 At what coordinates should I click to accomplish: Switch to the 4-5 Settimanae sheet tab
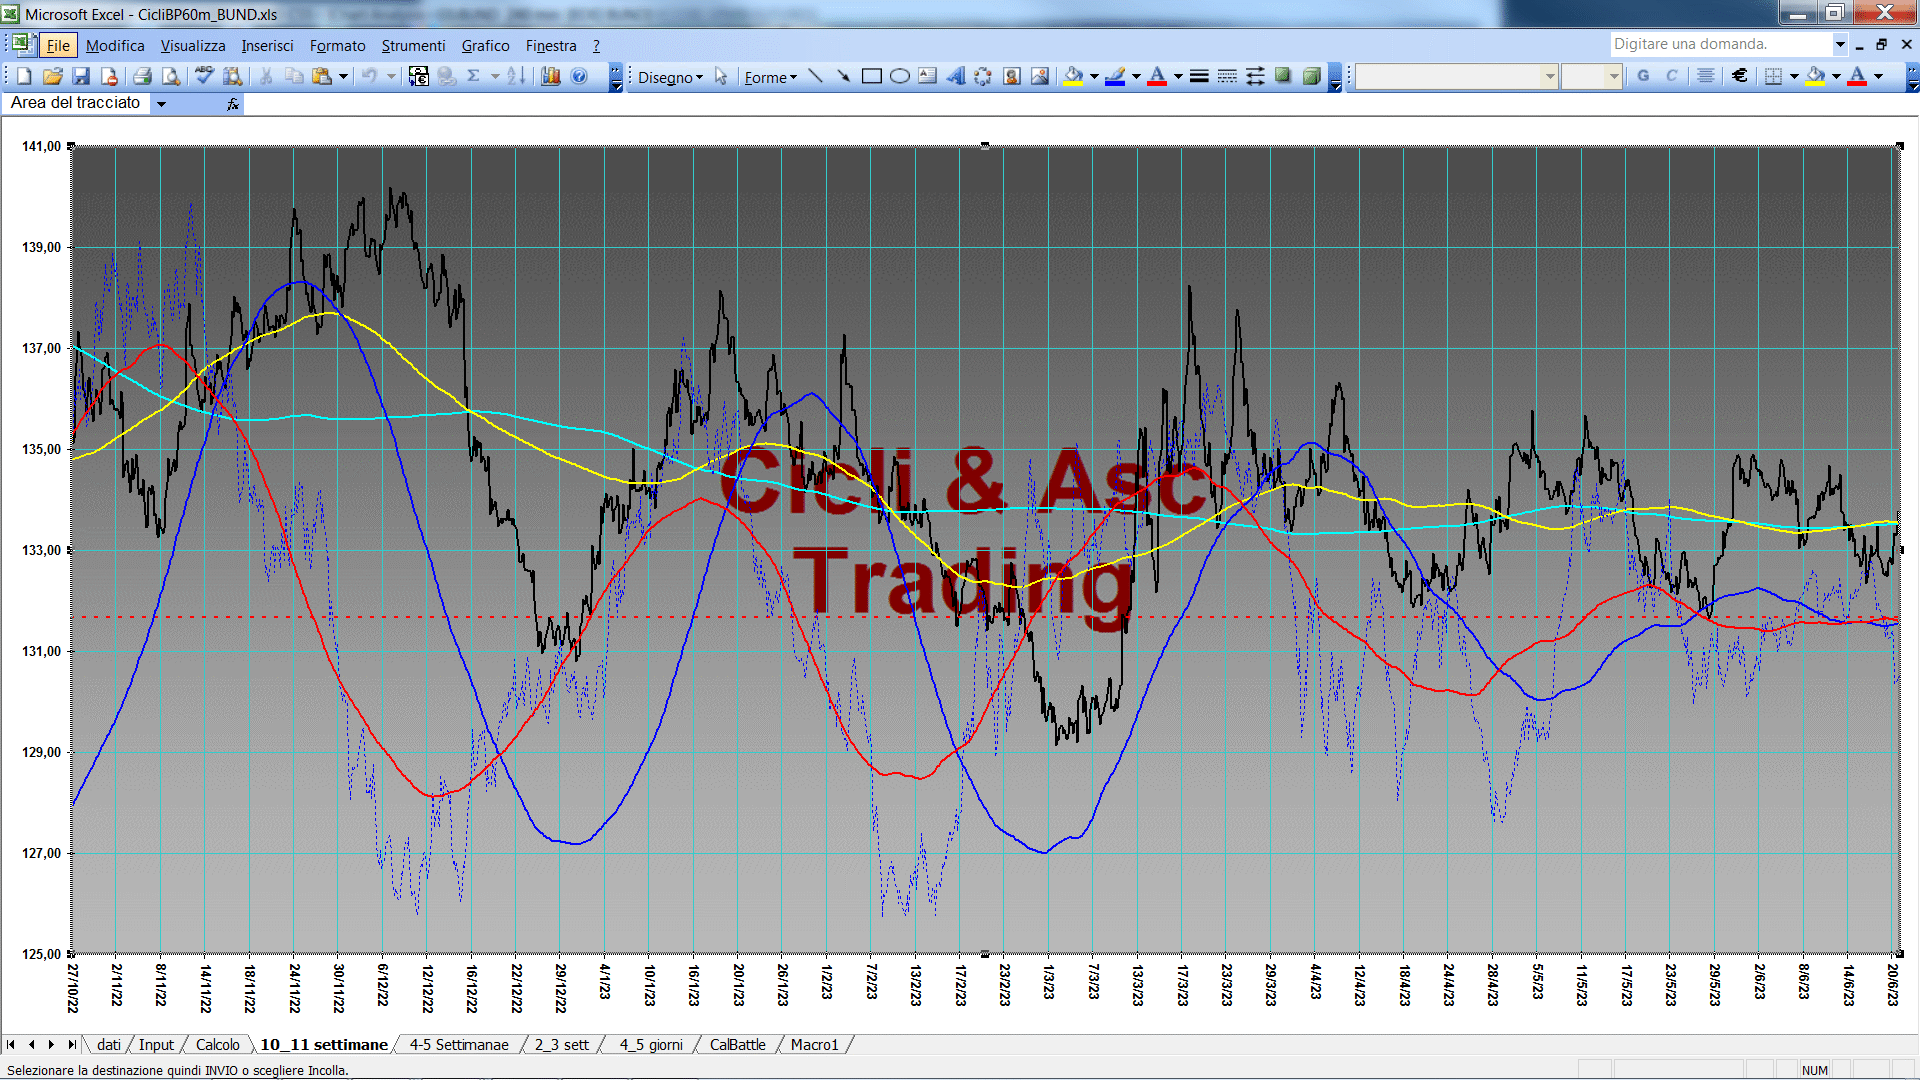tap(459, 1044)
